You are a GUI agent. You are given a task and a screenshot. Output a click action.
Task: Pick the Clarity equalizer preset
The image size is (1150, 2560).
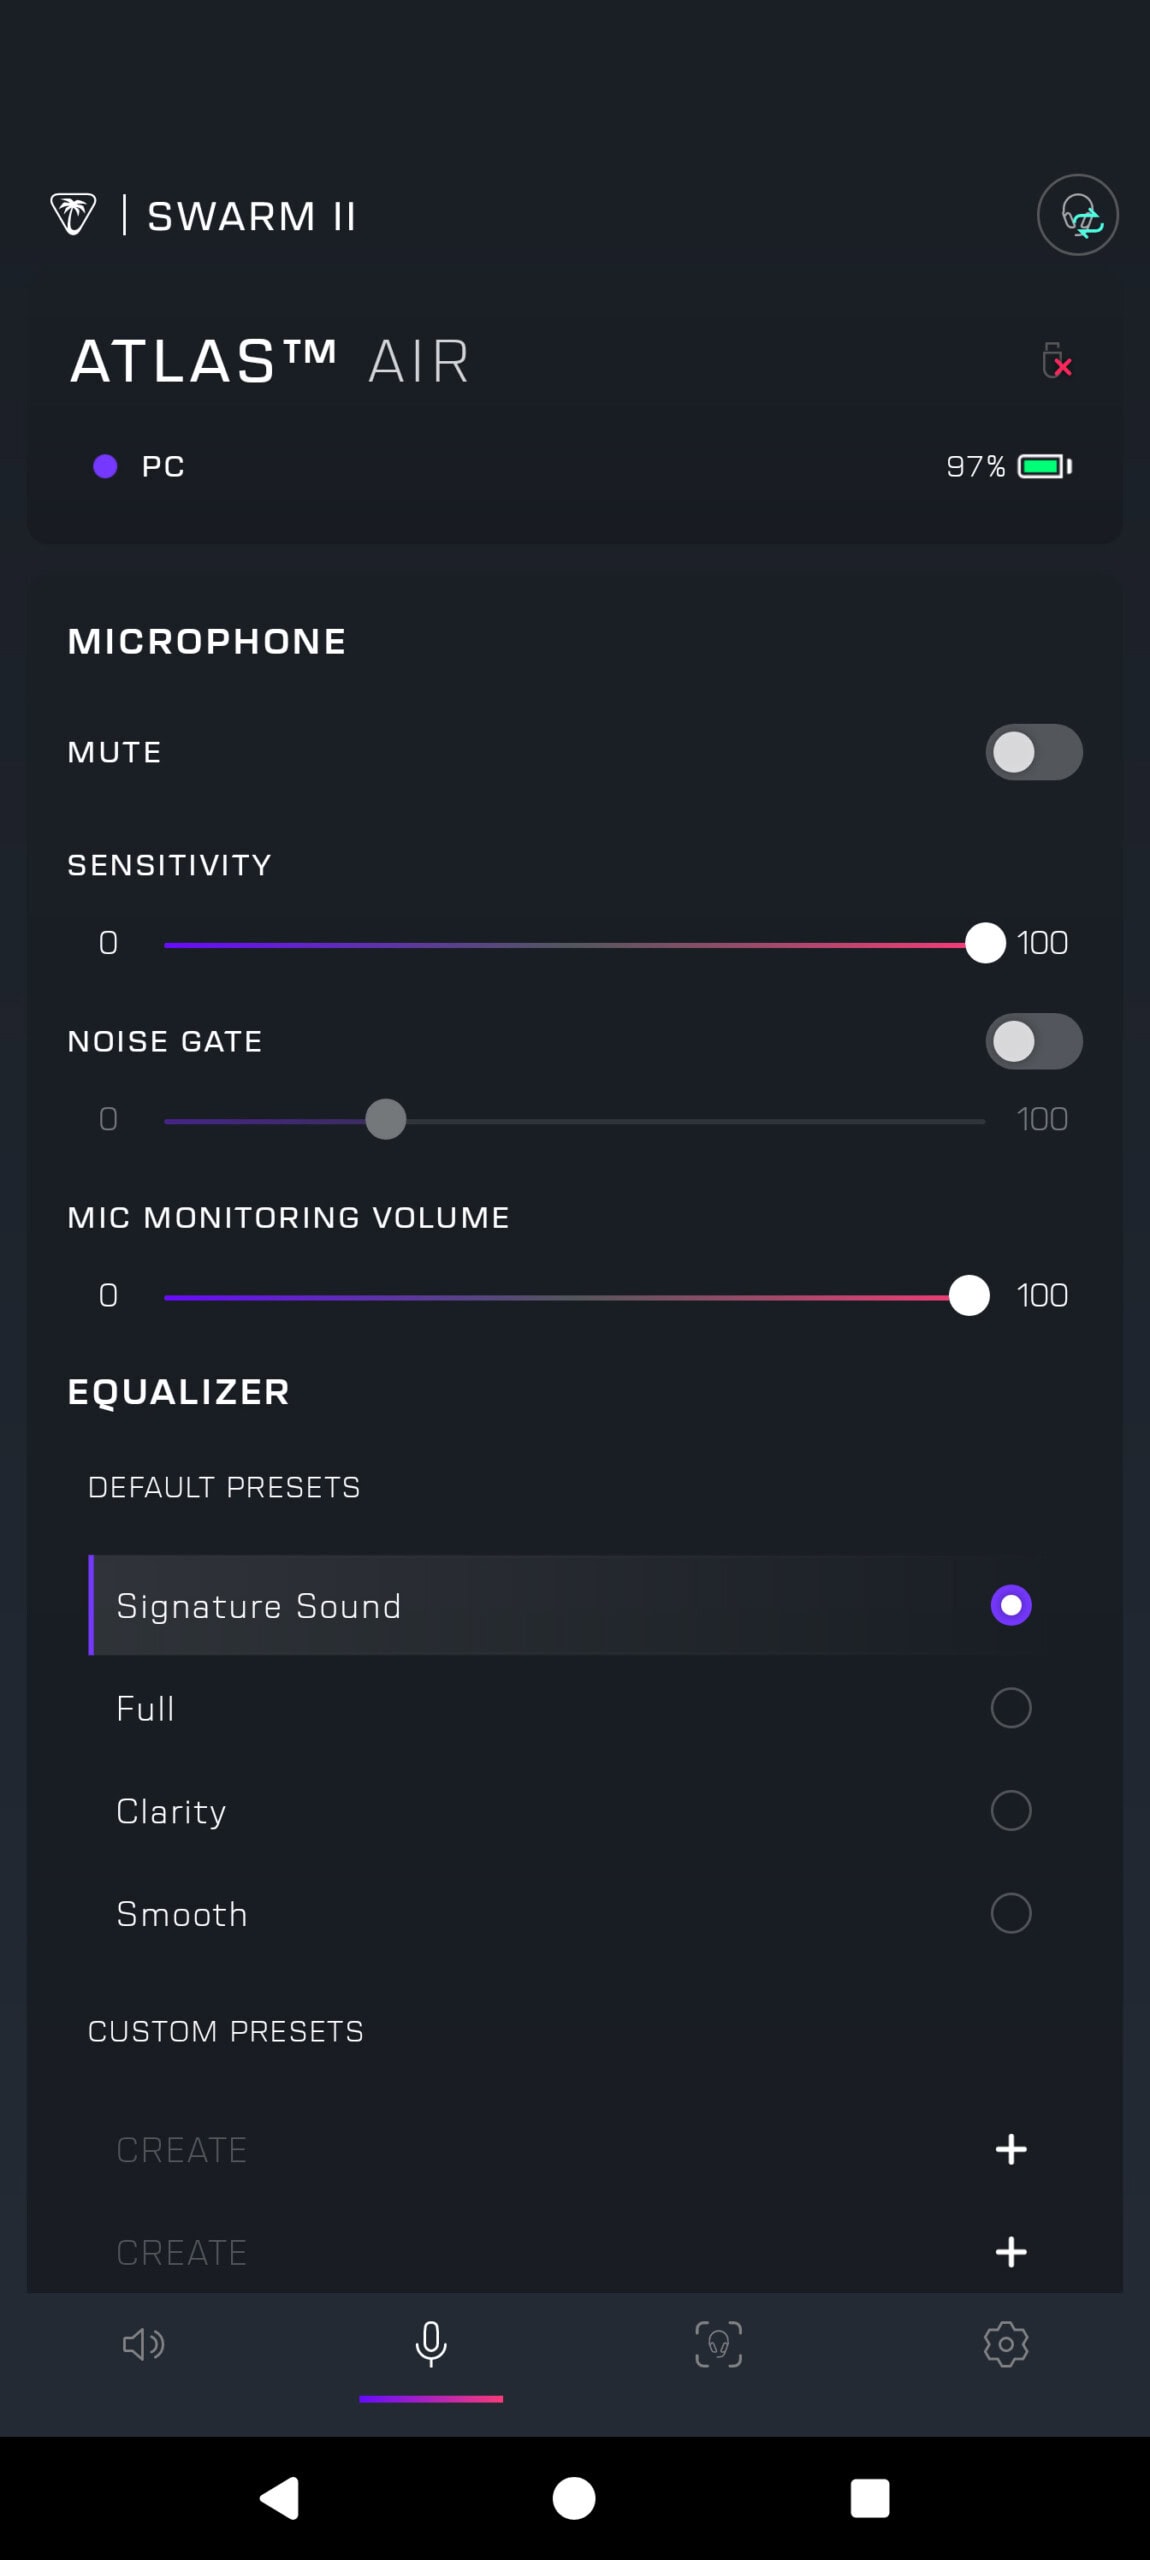(1010, 1811)
